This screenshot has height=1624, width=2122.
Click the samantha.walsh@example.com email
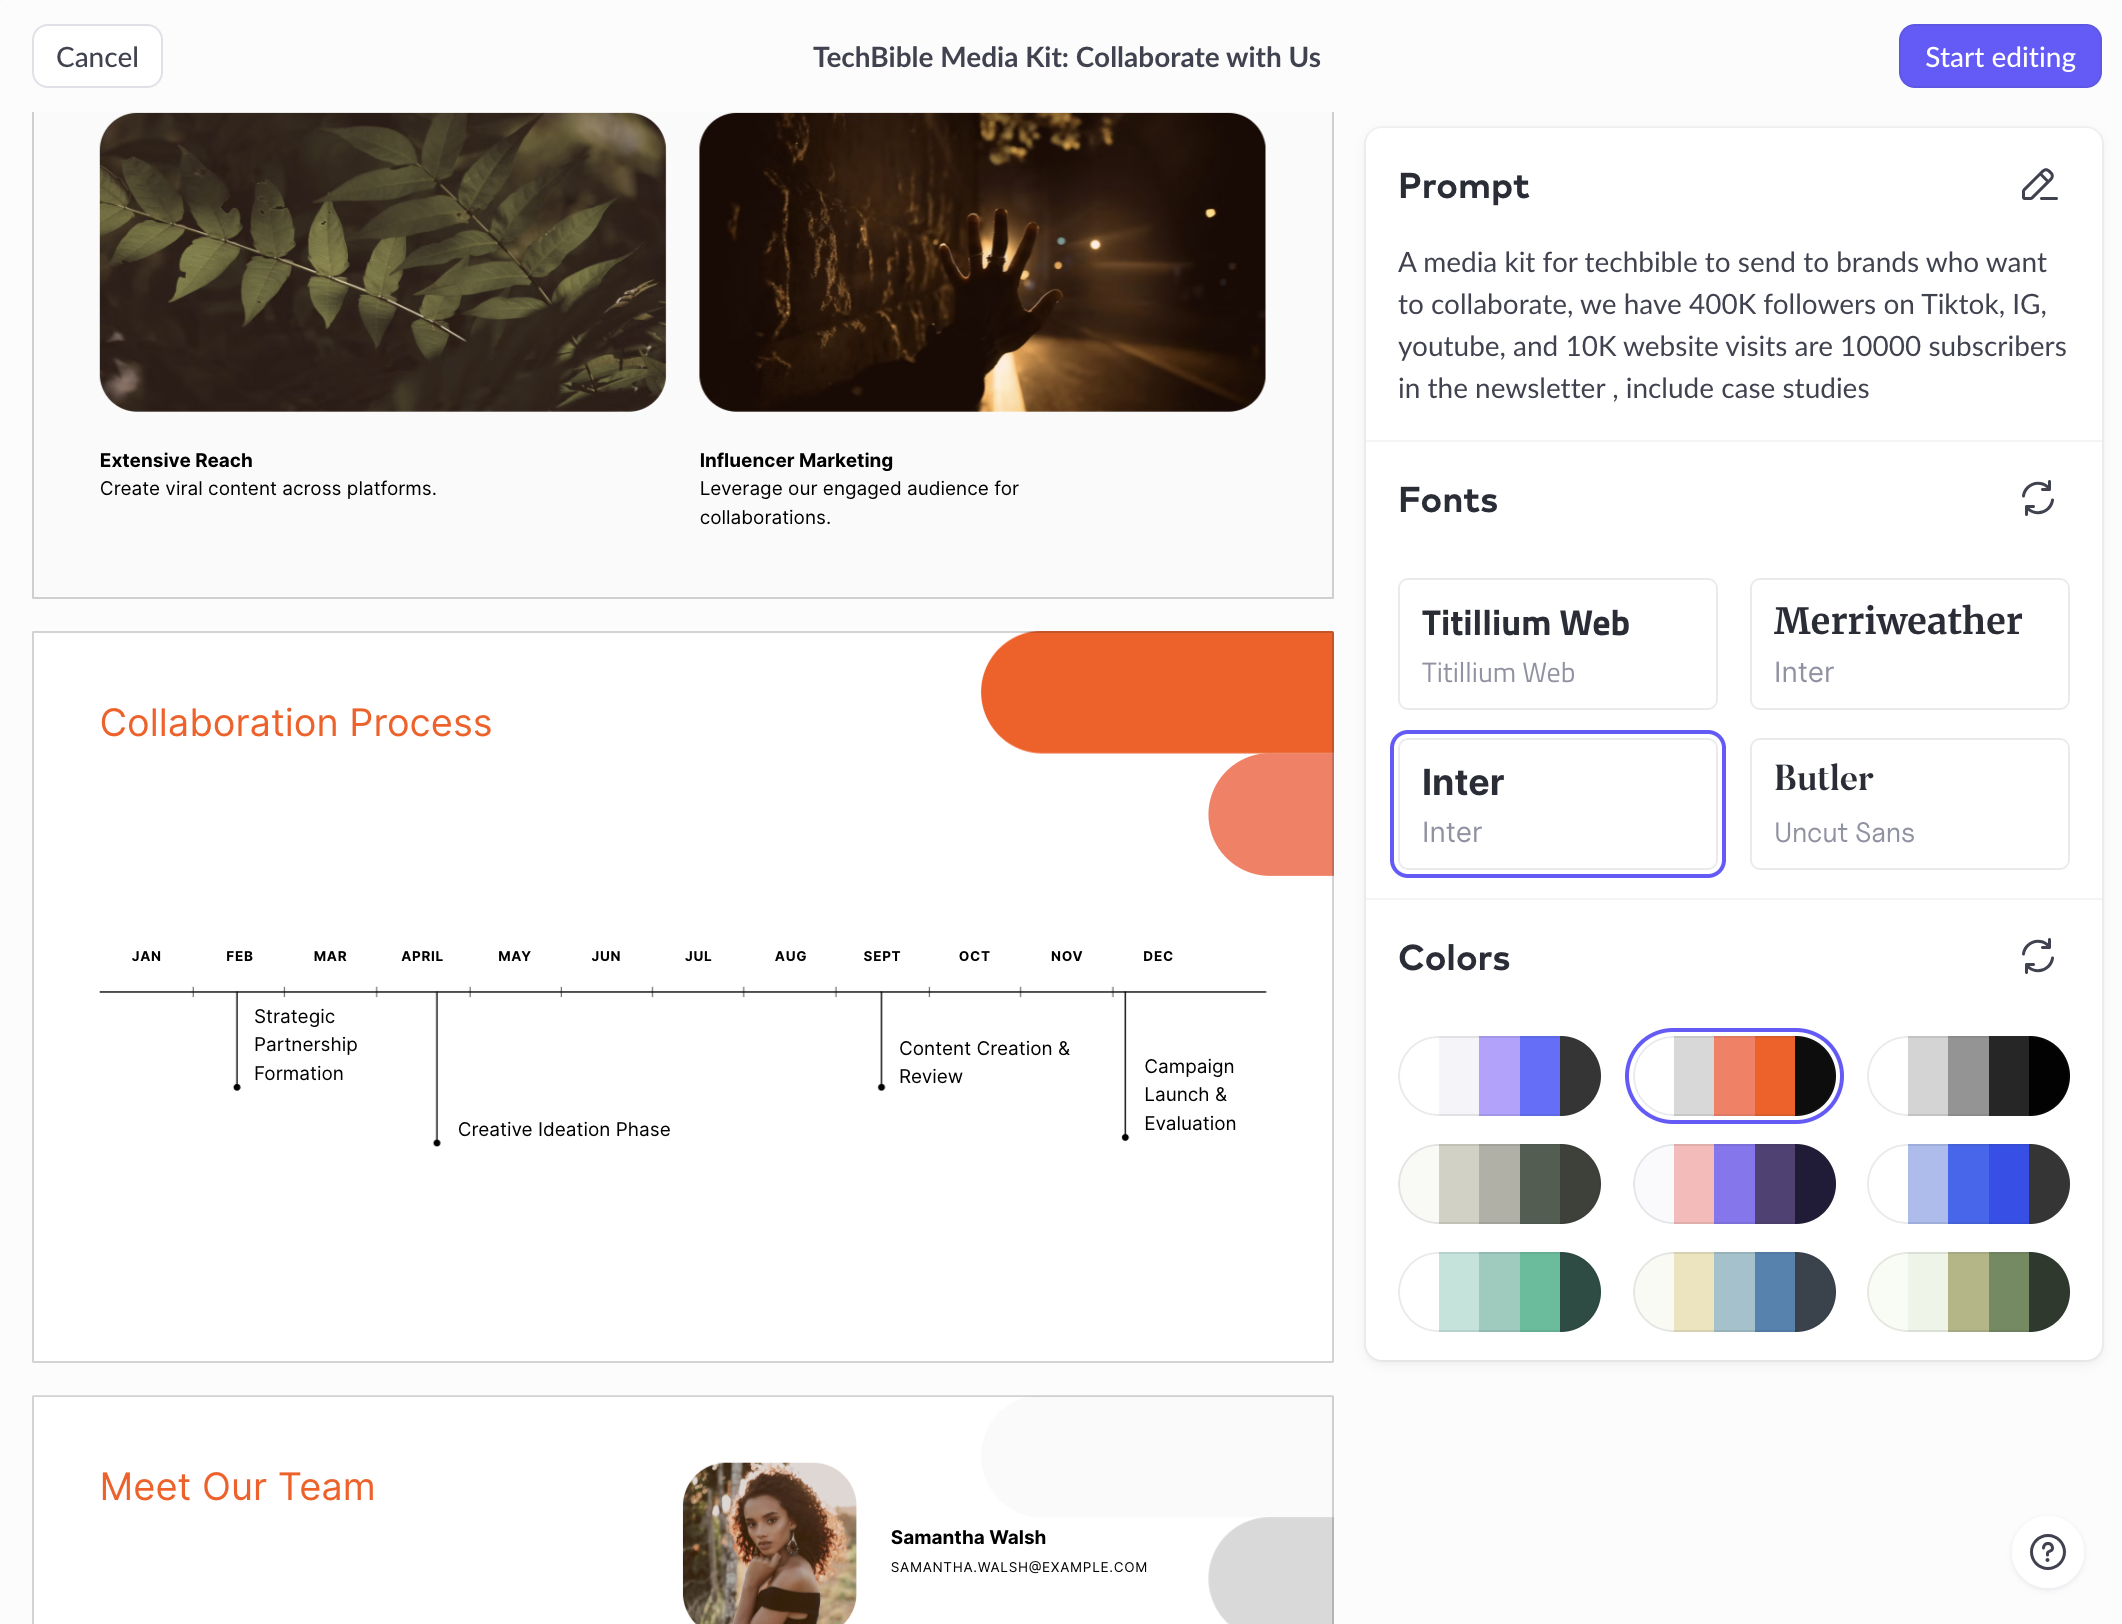(1019, 1567)
